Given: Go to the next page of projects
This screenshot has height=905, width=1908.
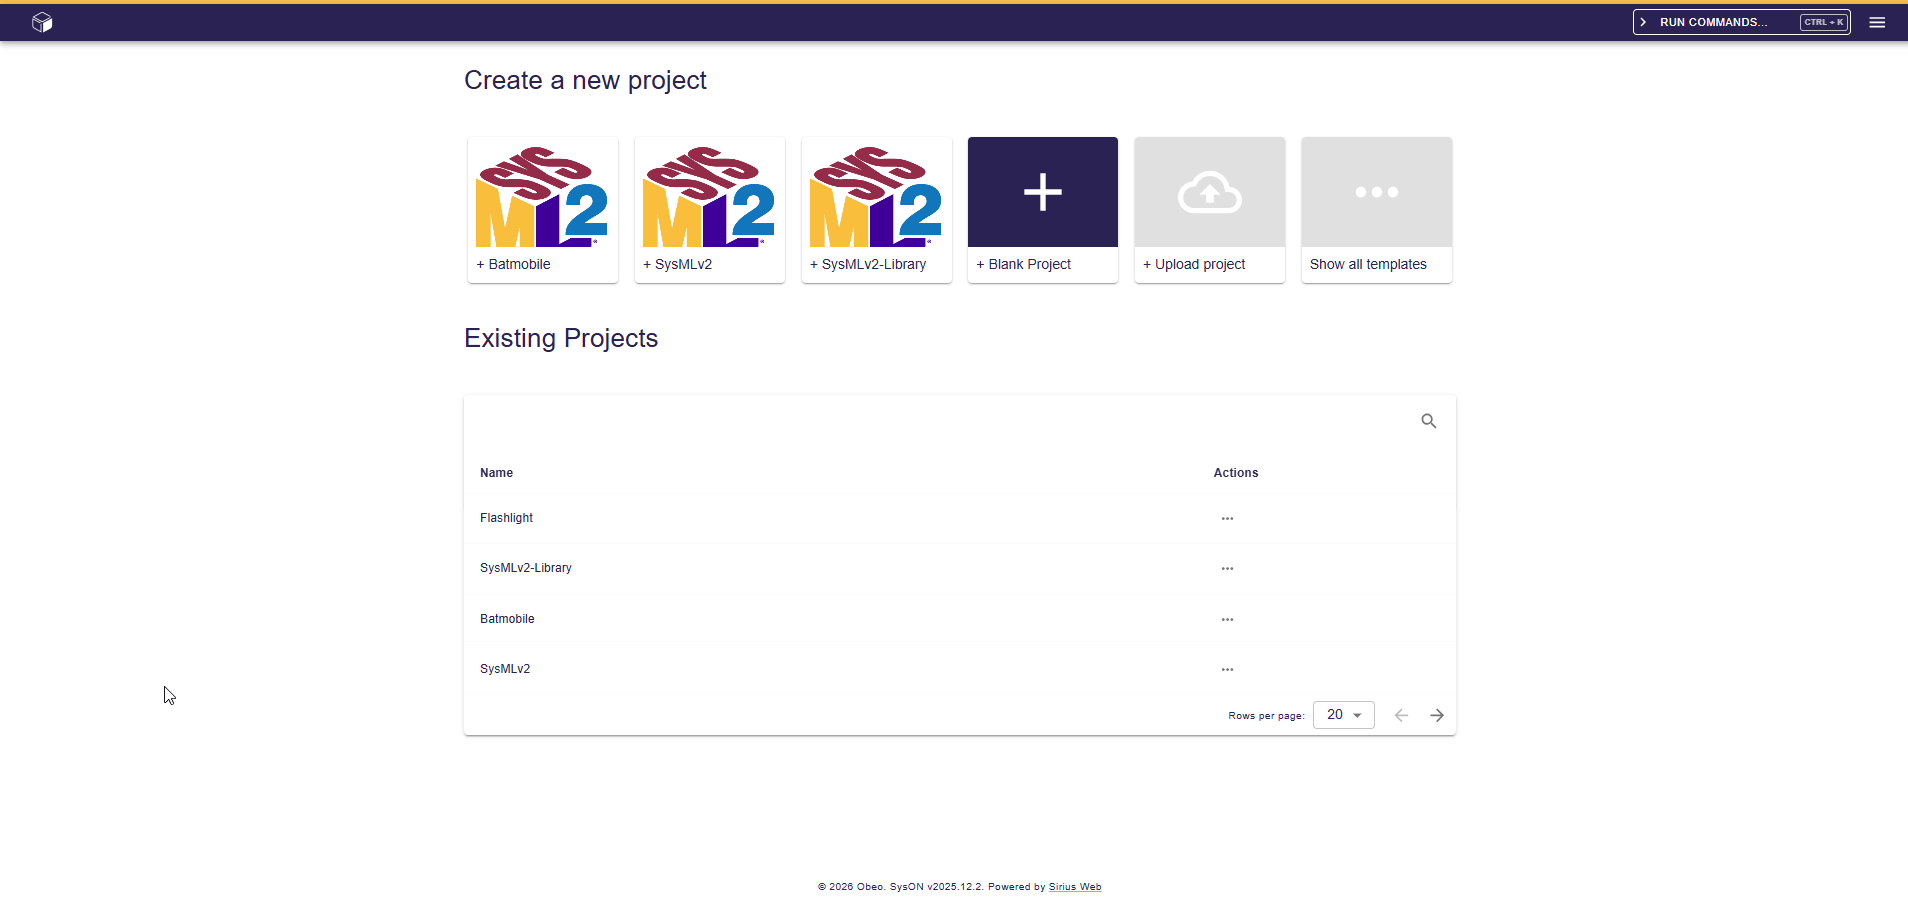Looking at the screenshot, I should [1437, 714].
